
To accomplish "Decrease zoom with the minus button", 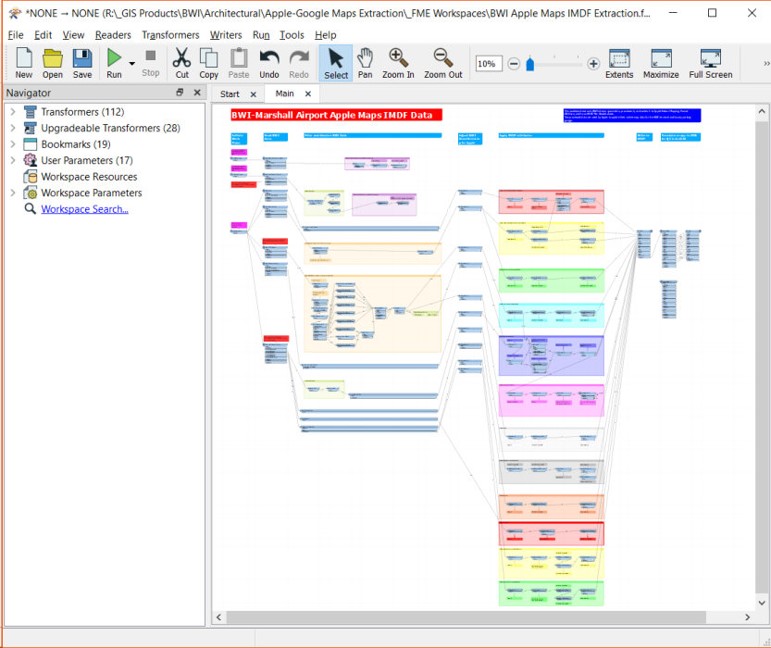I will pos(514,64).
